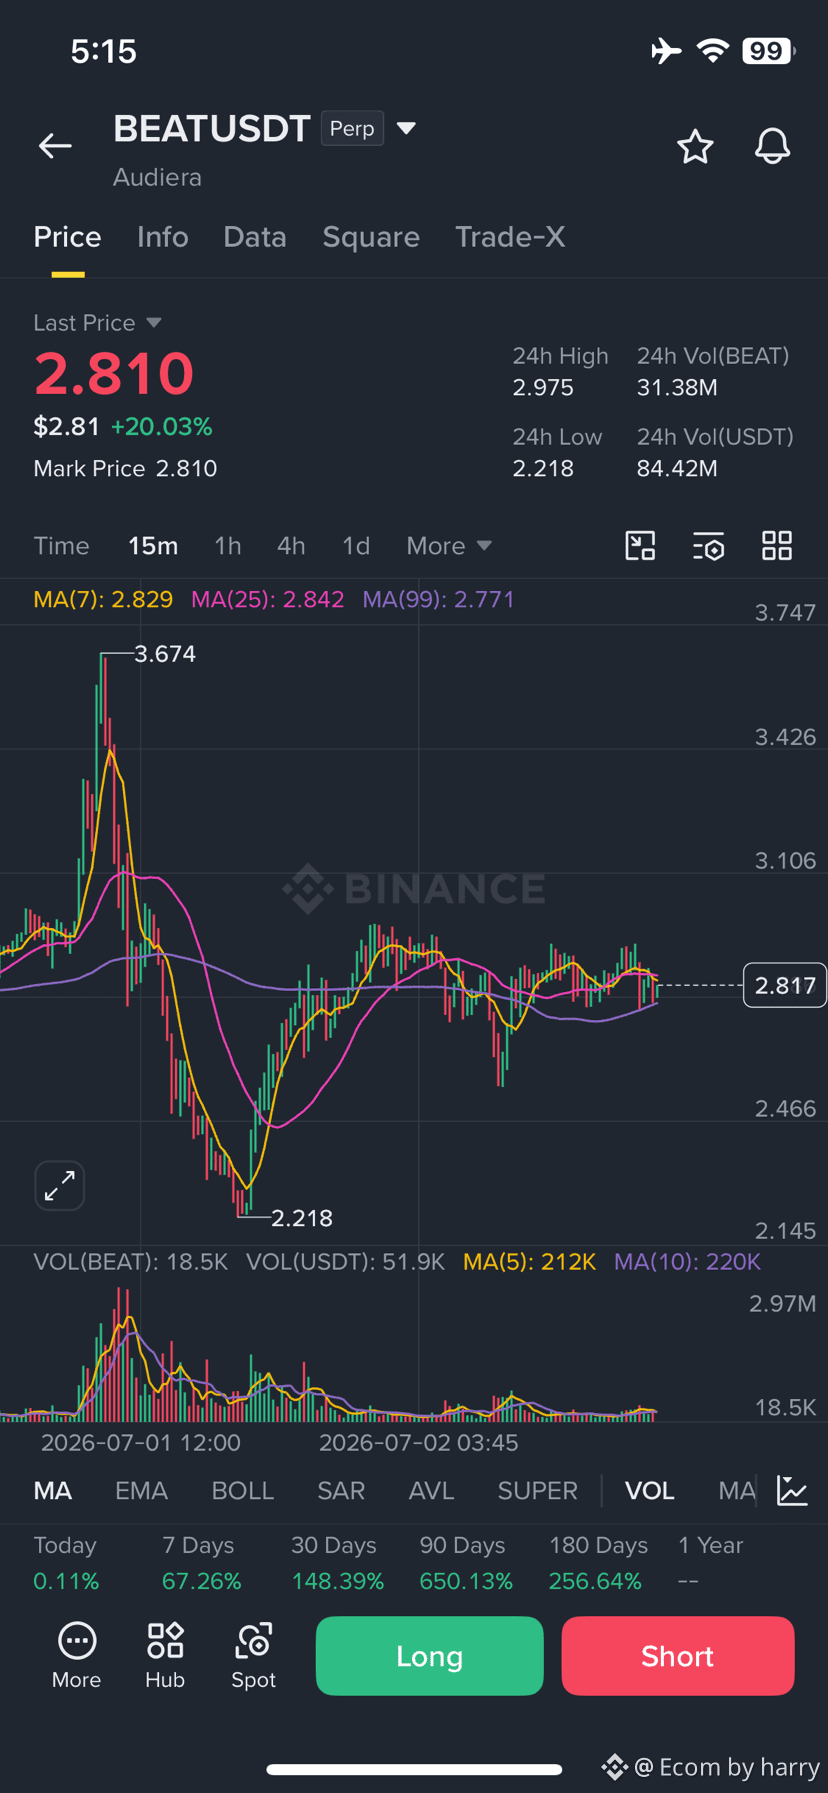This screenshot has height=1793, width=828.
Task: Select the Time chart interval
Action: pos(61,546)
